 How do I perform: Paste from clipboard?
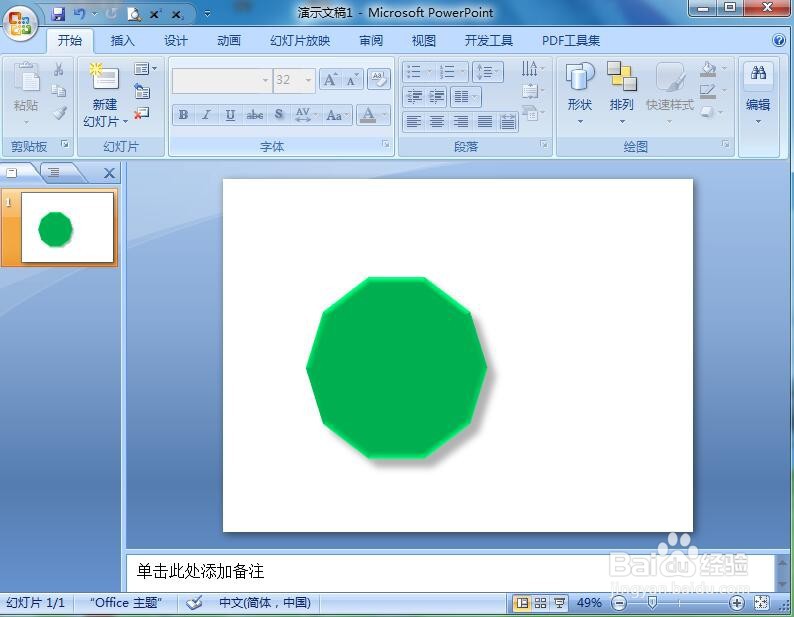[26, 94]
